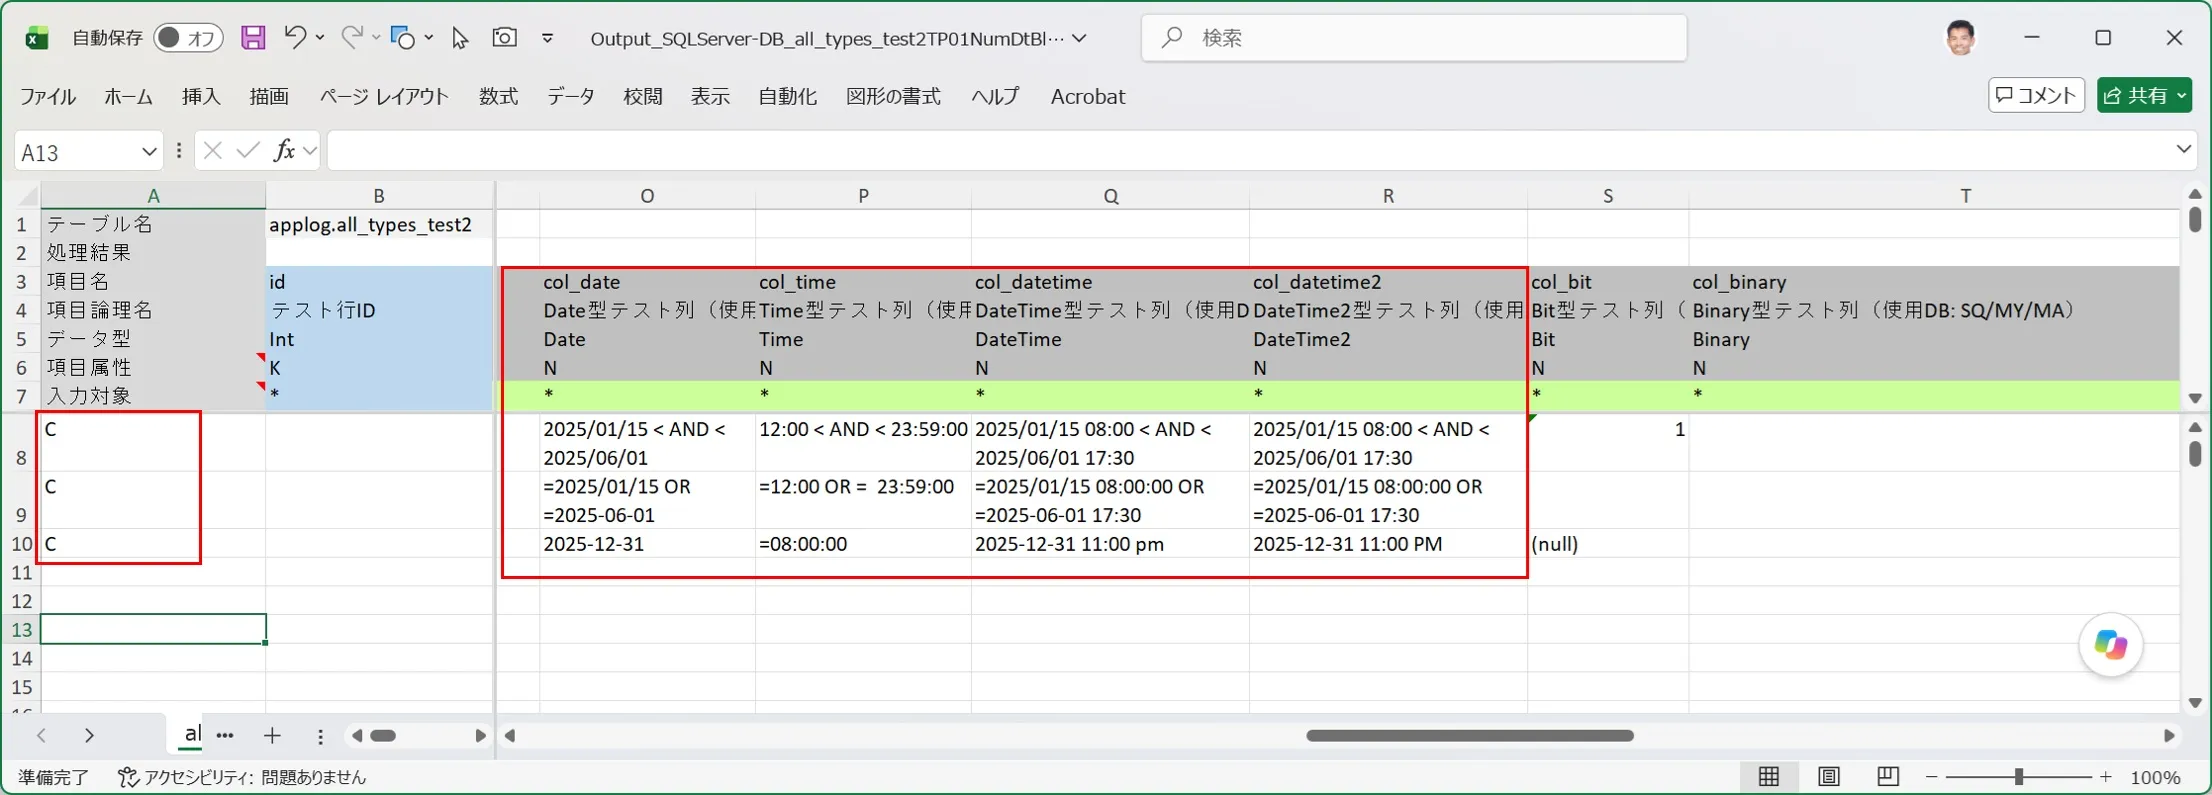Viewport: 2212px width, 795px height.
Task: Click the 検索 search box
Action: pos(1414,38)
